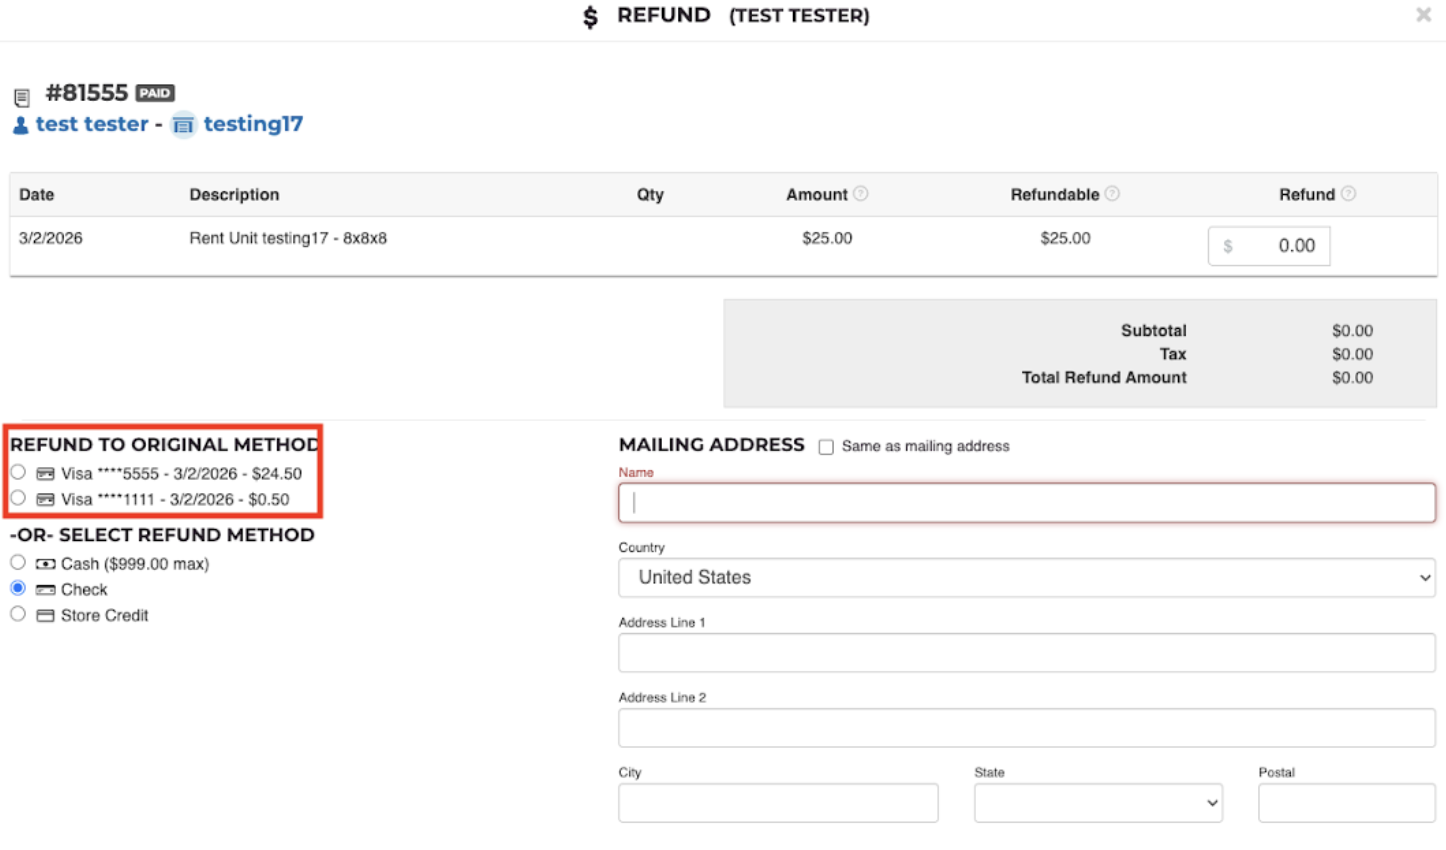The image size is (1446, 850).
Task: Choose Cash as refund method
Action: (18, 563)
